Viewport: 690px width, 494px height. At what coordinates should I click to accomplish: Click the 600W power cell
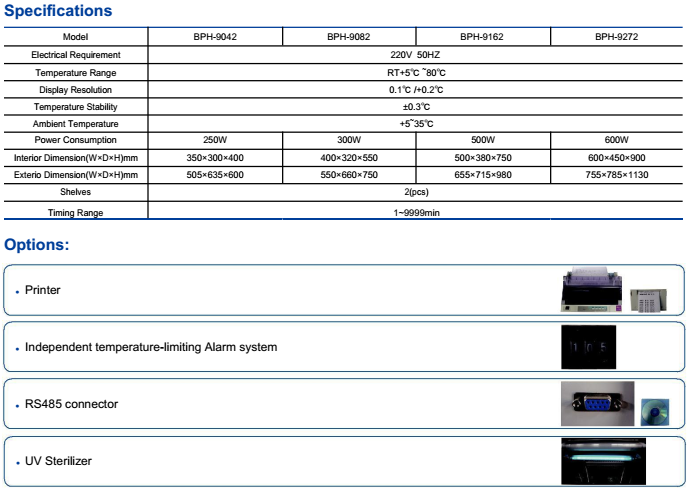tap(617, 140)
